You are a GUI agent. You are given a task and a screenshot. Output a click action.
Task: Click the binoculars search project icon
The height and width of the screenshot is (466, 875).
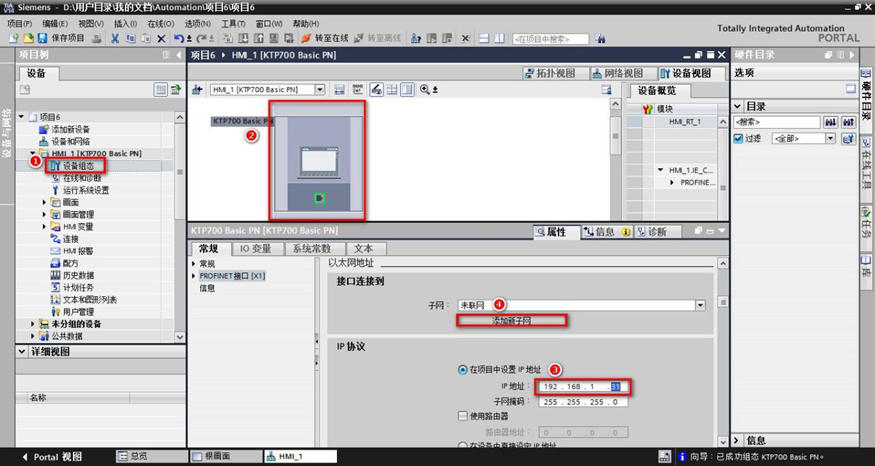coord(600,39)
